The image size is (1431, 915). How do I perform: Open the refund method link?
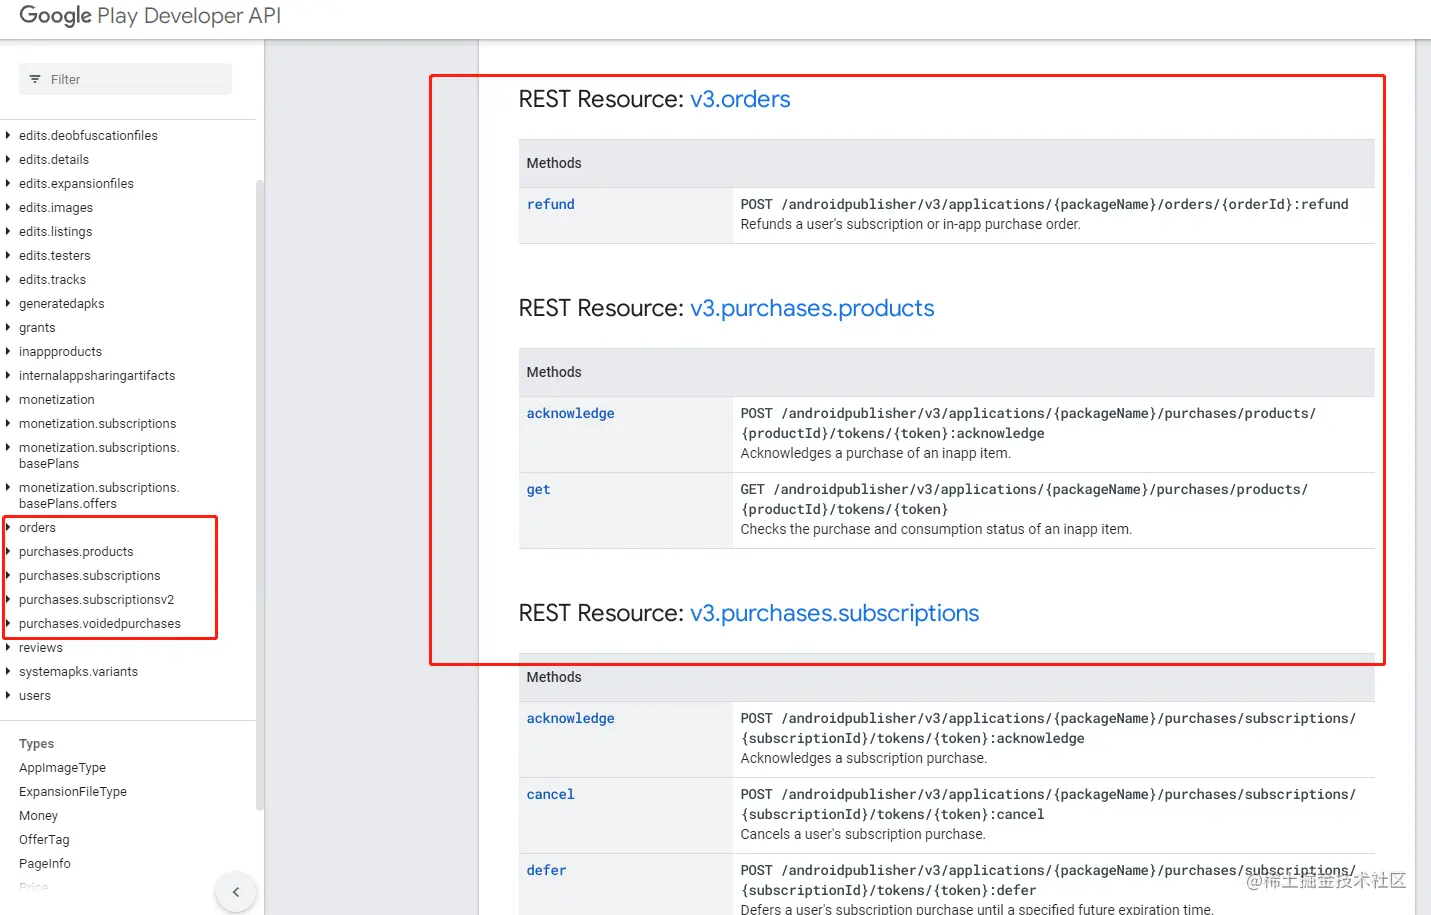pos(551,204)
